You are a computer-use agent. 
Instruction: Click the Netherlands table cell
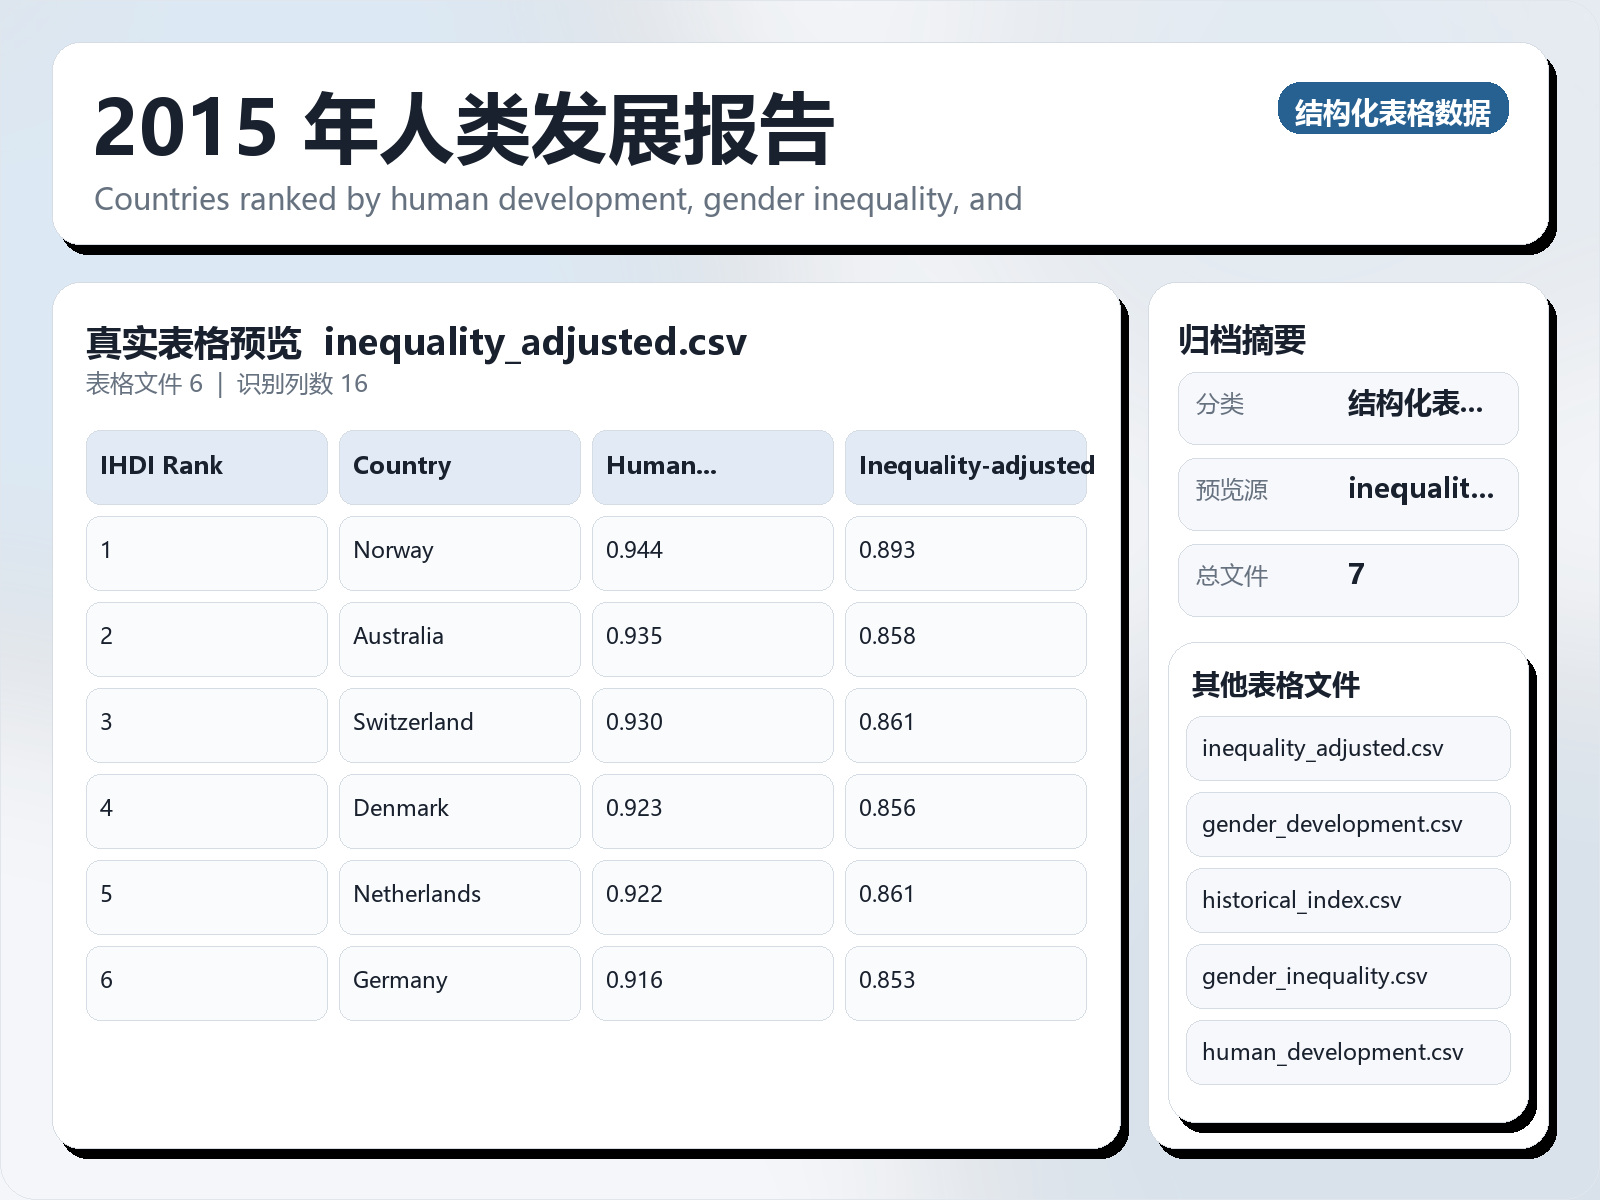[459, 896]
